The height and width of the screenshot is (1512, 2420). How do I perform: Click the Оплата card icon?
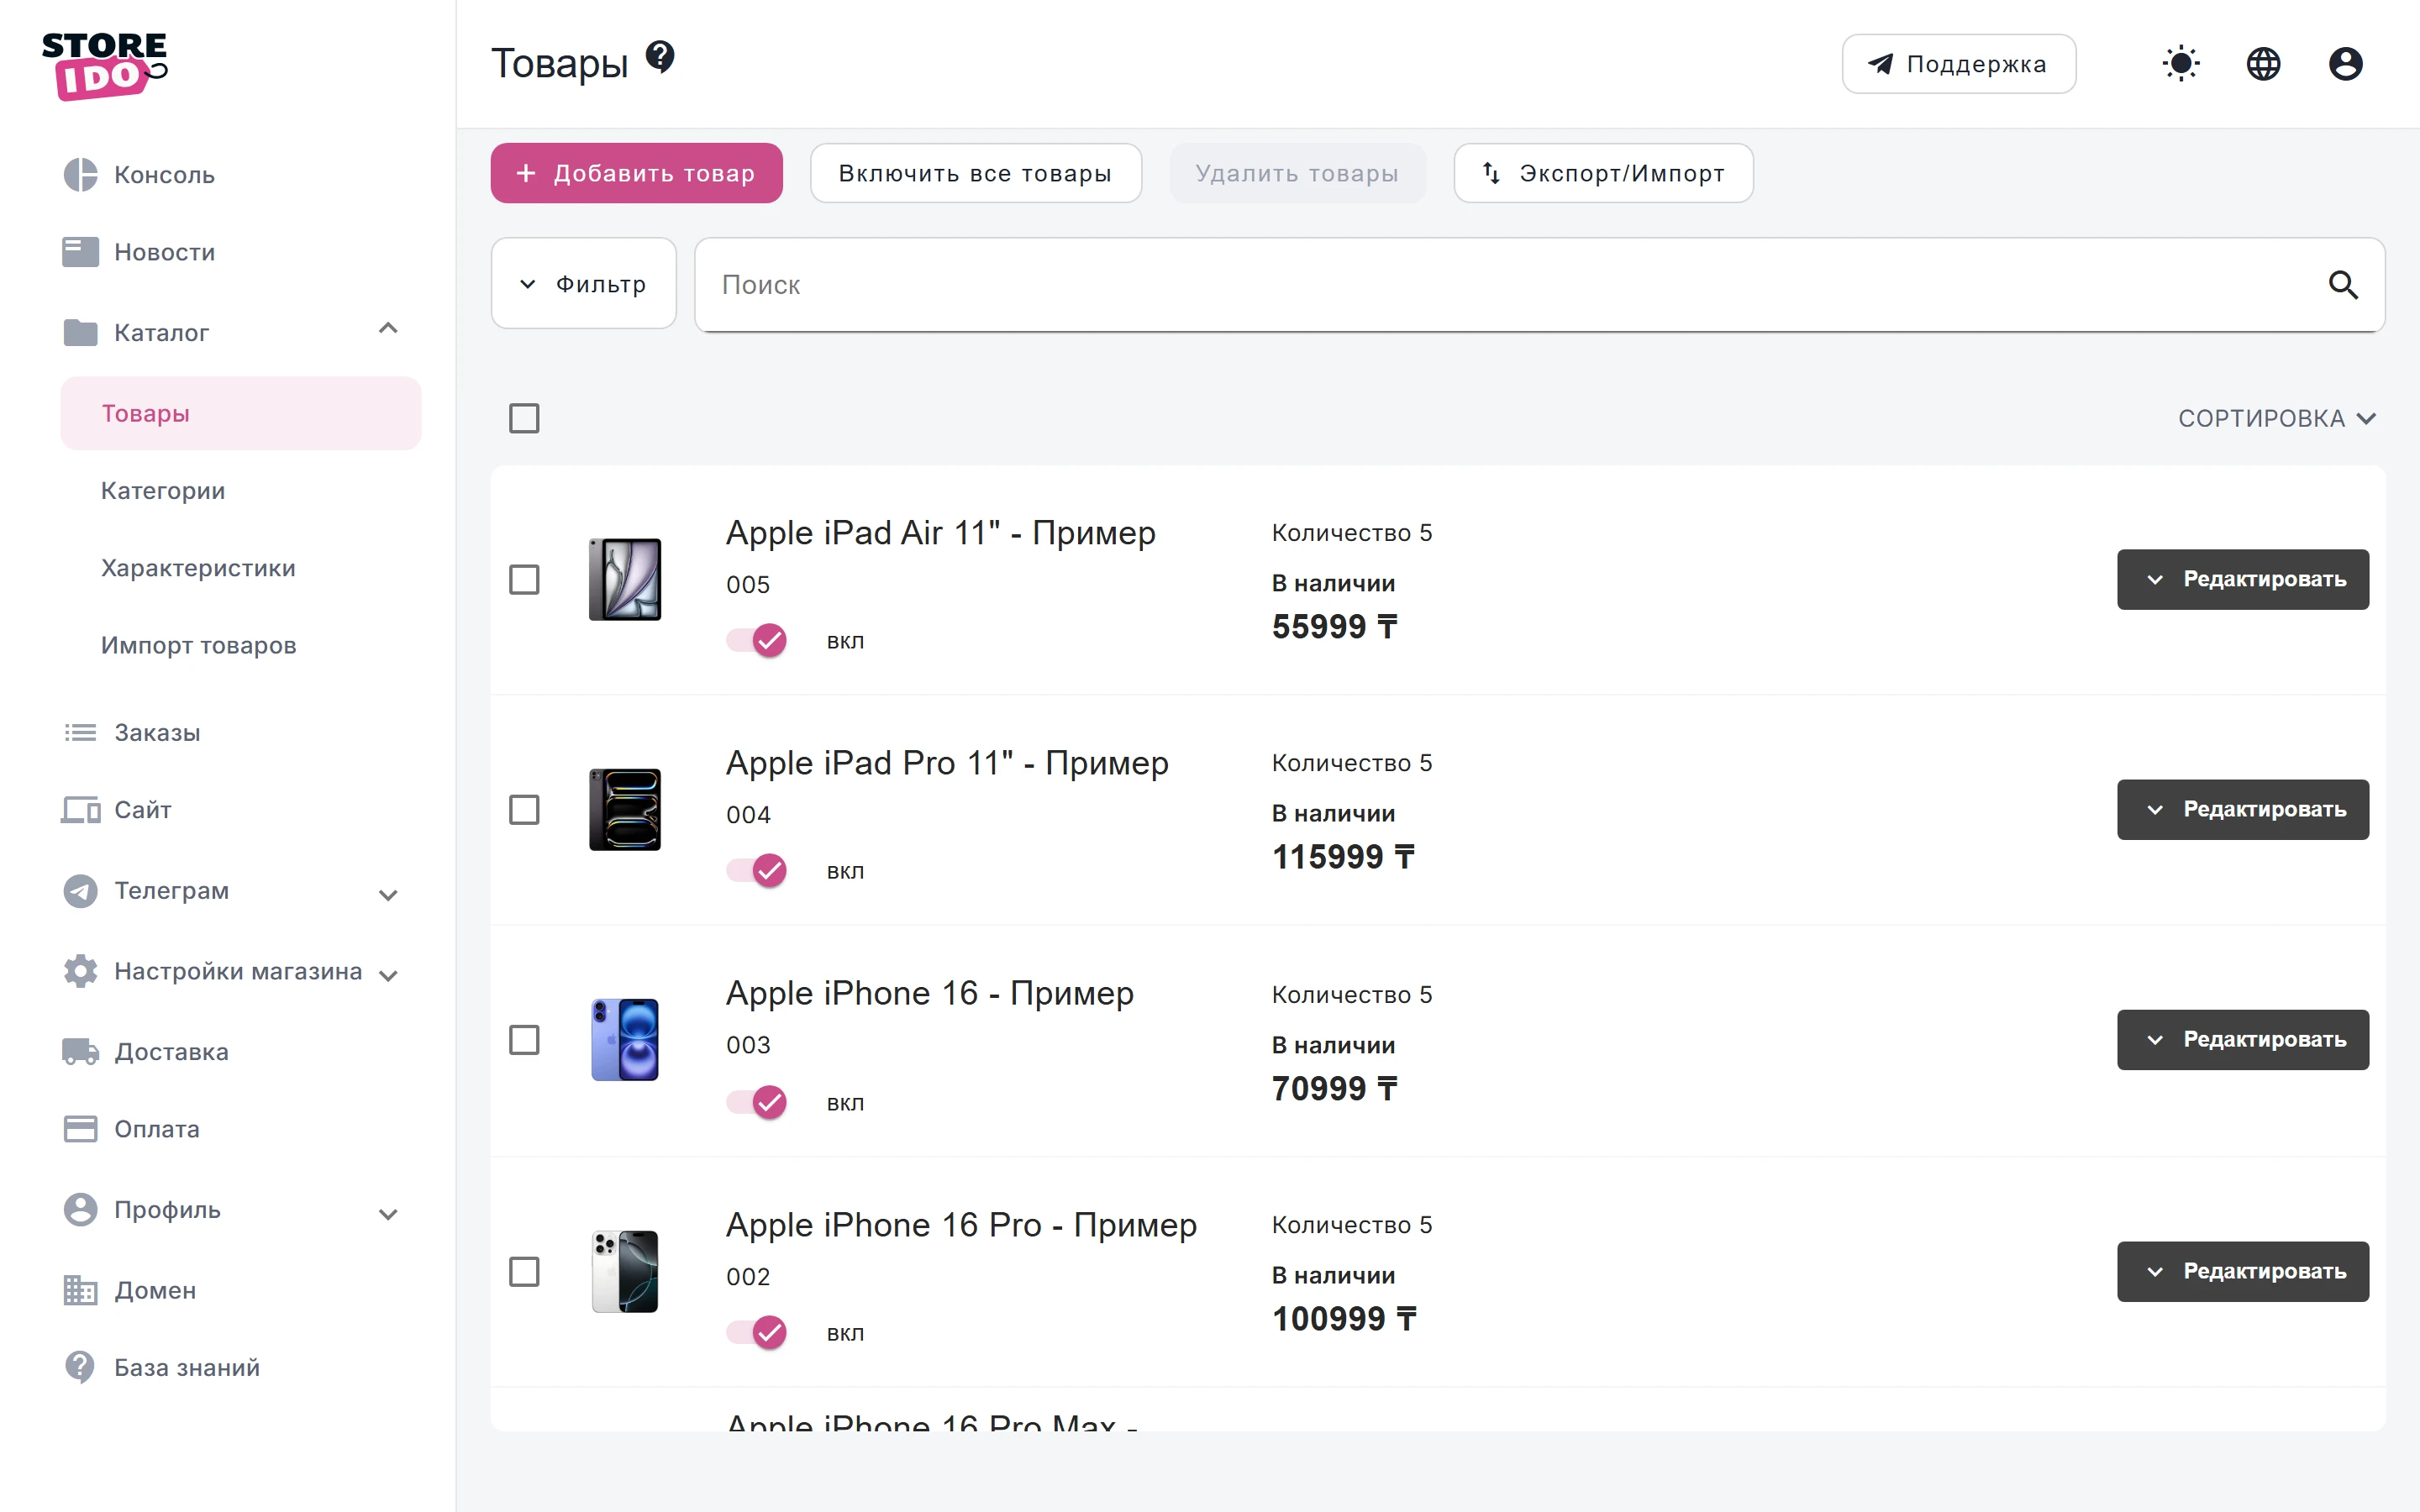pyautogui.click(x=80, y=1129)
